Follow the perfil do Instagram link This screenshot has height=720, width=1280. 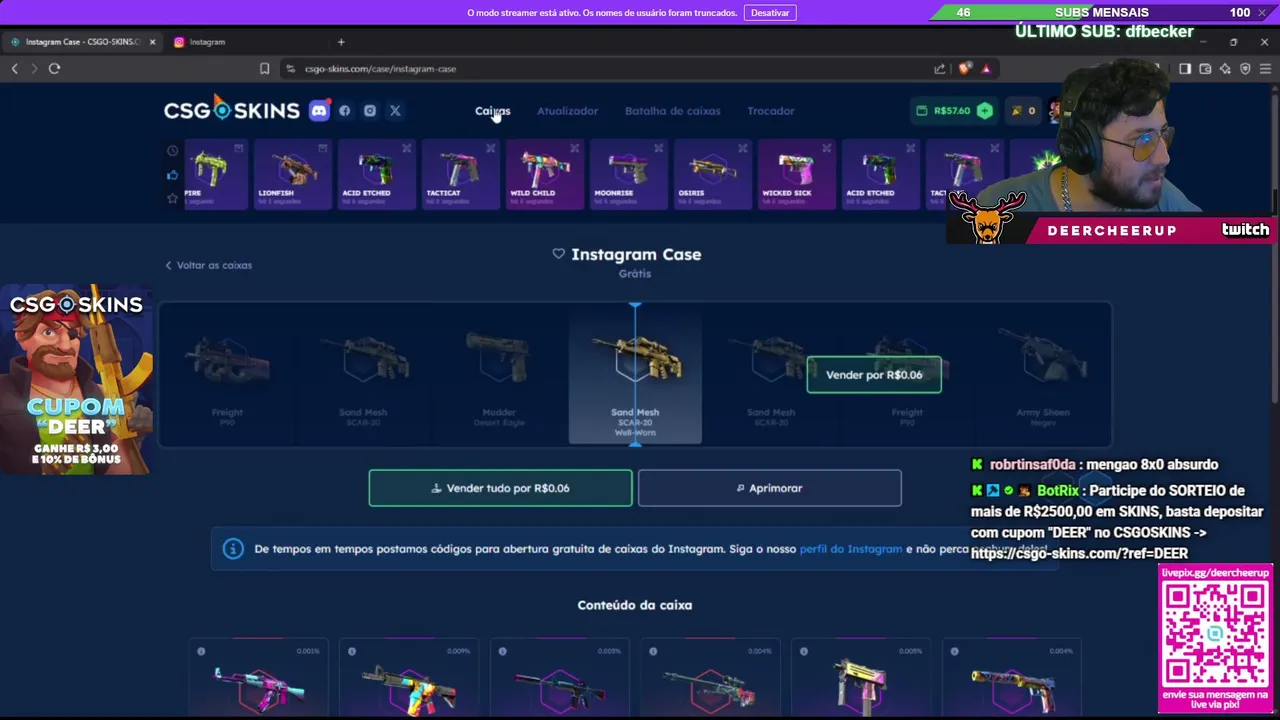851,549
